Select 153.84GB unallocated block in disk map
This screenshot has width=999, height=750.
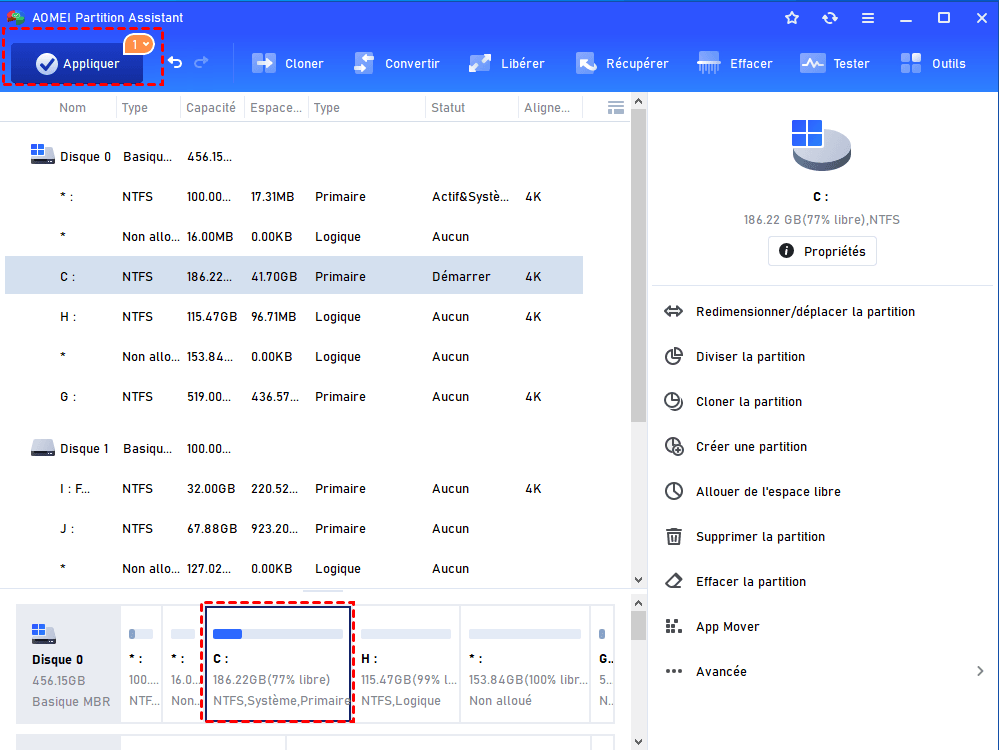525,663
